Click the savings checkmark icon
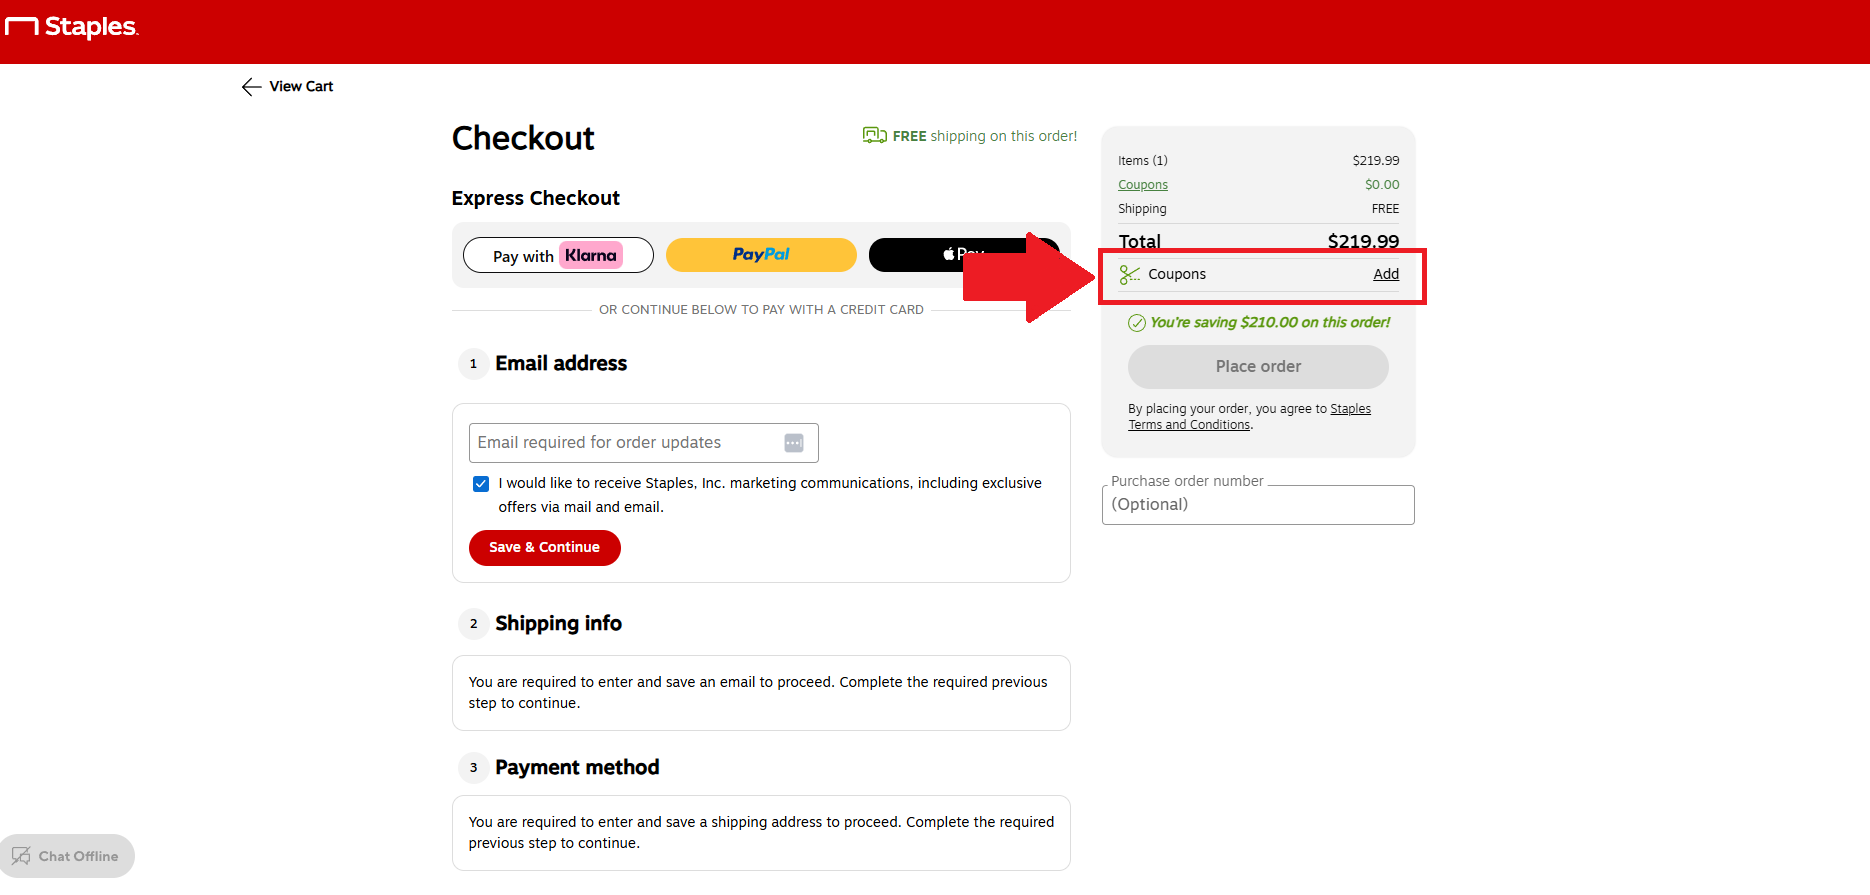Image resolution: width=1870 pixels, height=895 pixels. [x=1137, y=323]
